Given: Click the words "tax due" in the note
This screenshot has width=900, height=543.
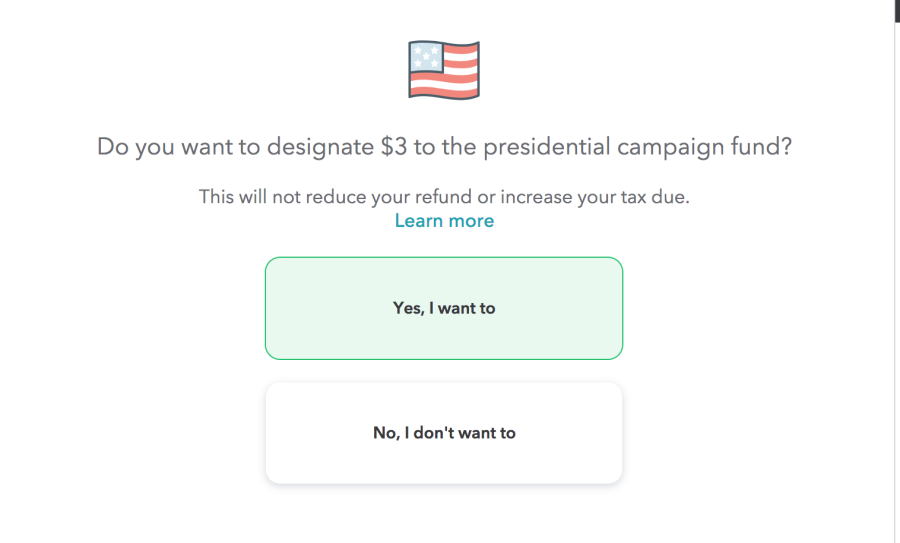Looking at the screenshot, I should pos(654,197).
